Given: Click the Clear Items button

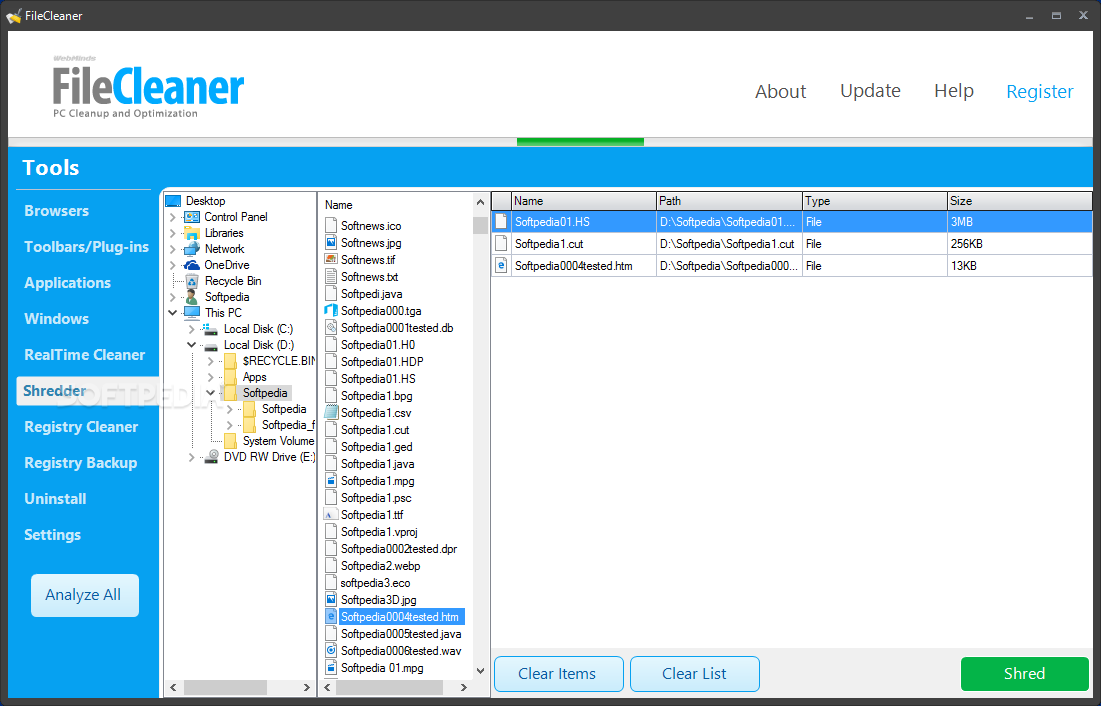Looking at the screenshot, I should coord(558,674).
